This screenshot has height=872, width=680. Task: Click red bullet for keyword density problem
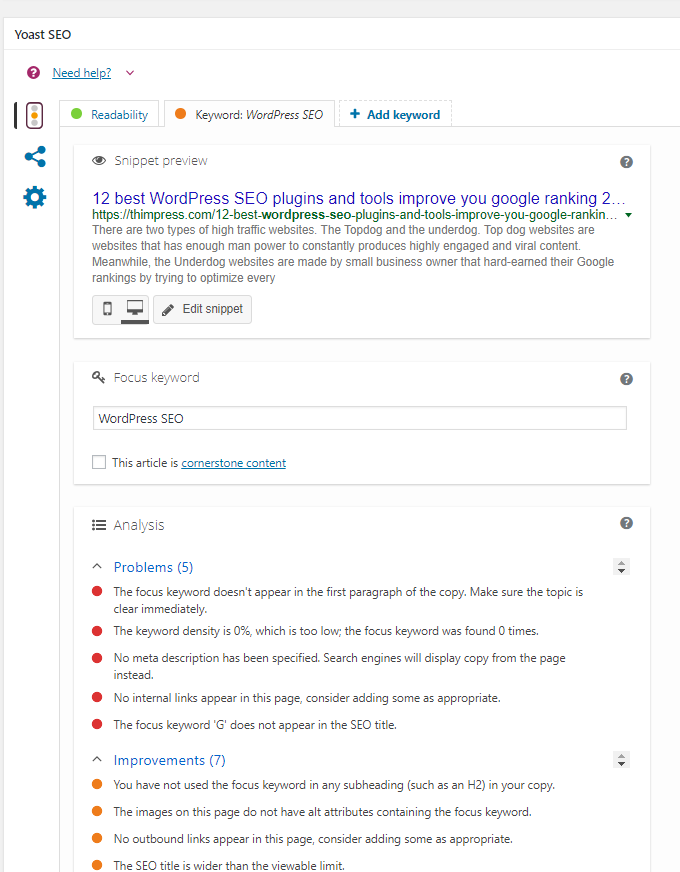click(x=97, y=631)
